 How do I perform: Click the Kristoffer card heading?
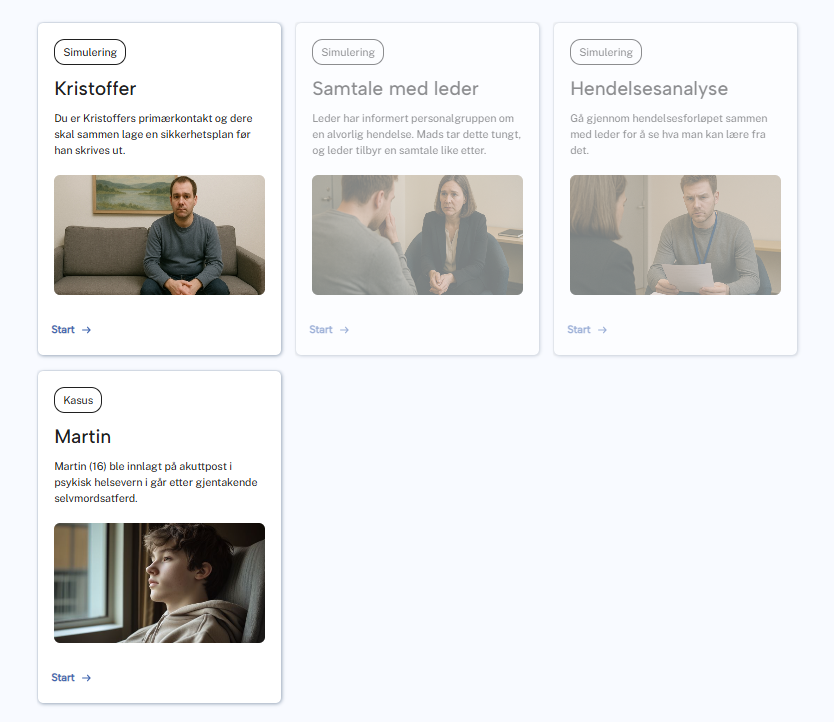point(95,89)
